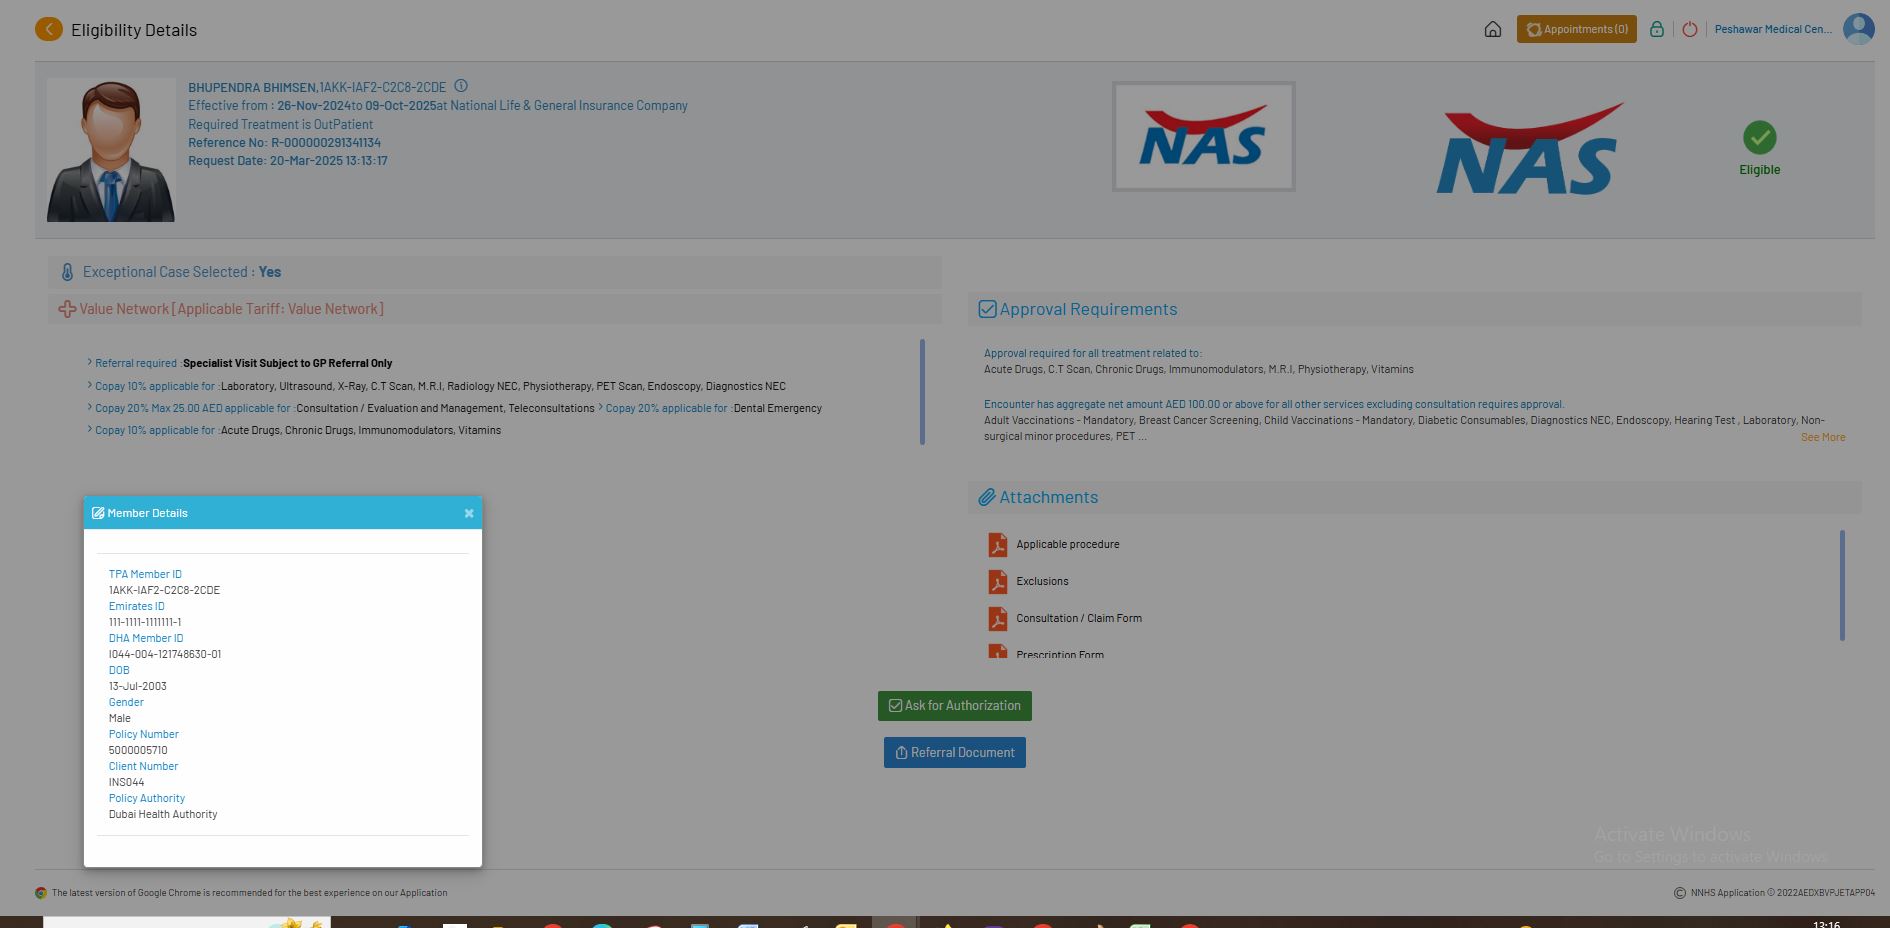Select Gender value Male

click(120, 718)
